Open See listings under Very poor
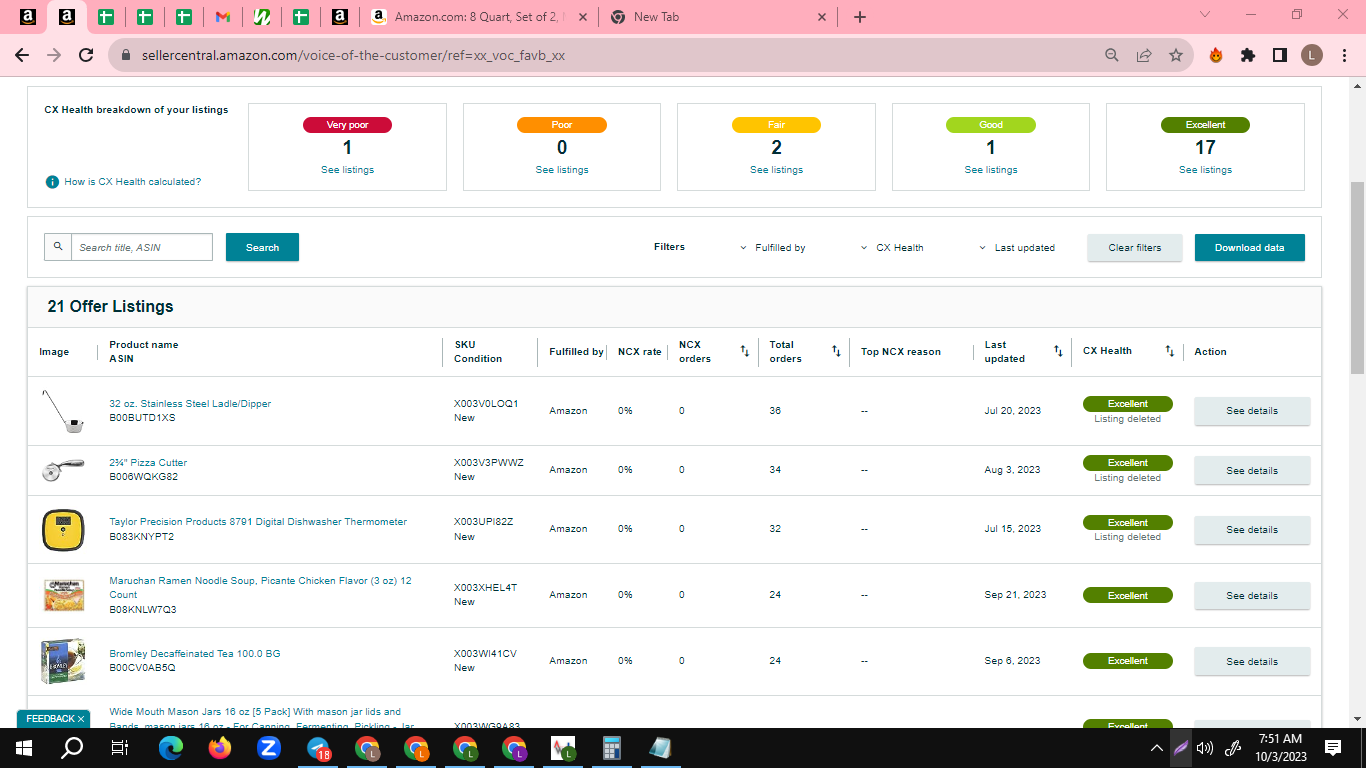 tap(347, 170)
